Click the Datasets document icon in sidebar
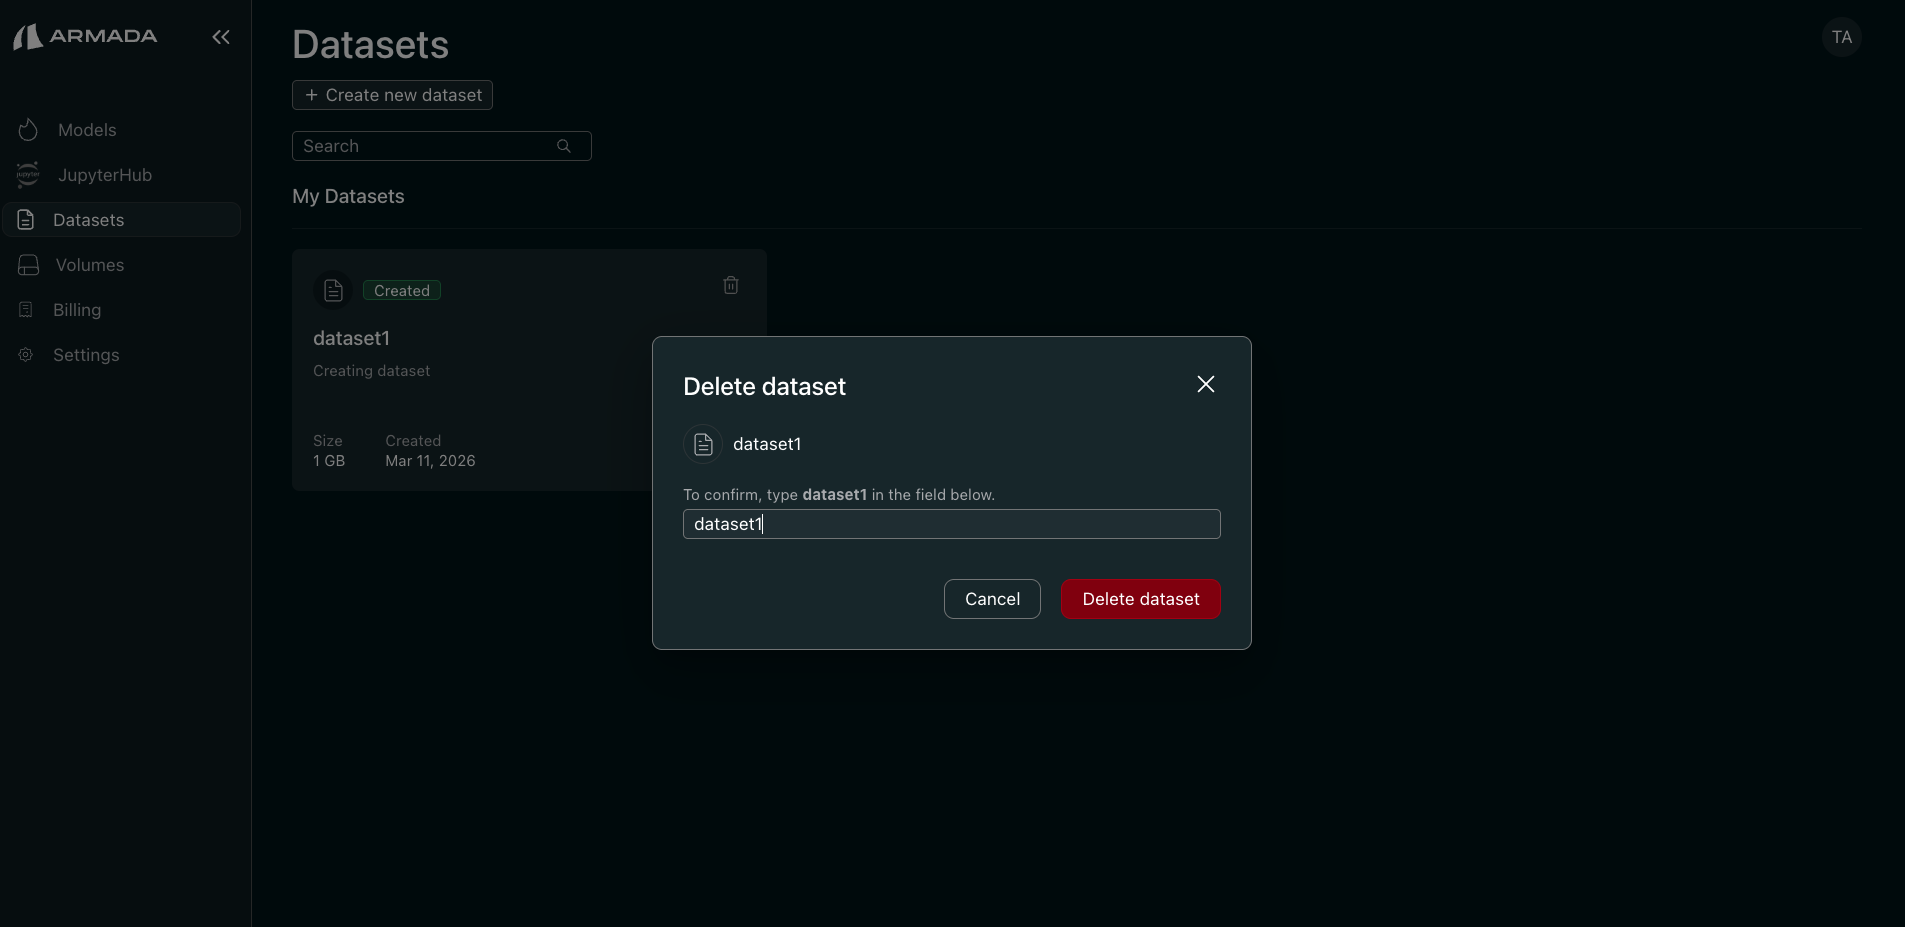The image size is (1905, 927). 25,219
